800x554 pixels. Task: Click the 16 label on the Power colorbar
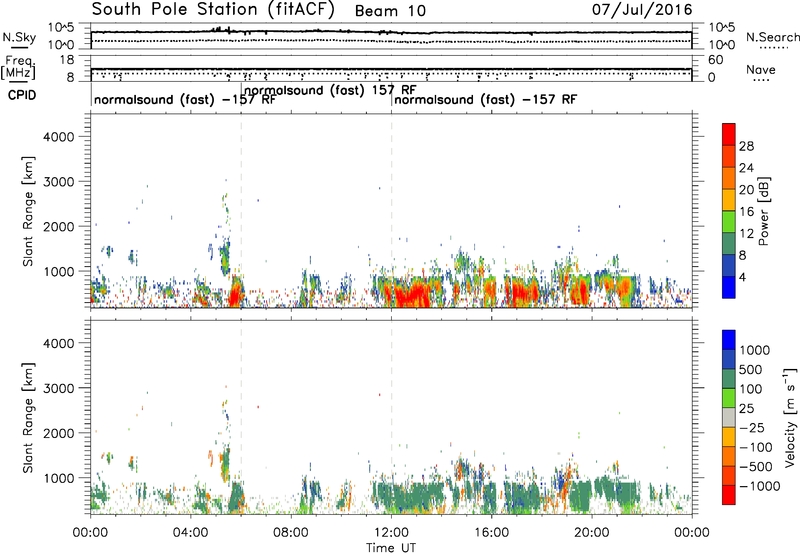[x=746, y=212]
